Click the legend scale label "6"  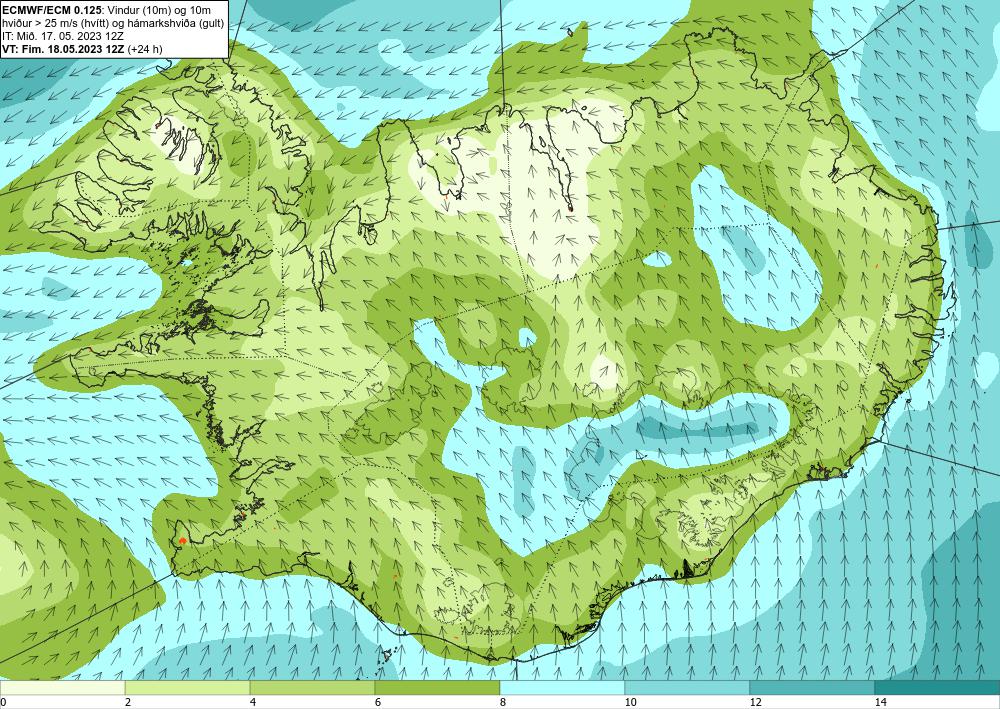(x=378, y=702)
